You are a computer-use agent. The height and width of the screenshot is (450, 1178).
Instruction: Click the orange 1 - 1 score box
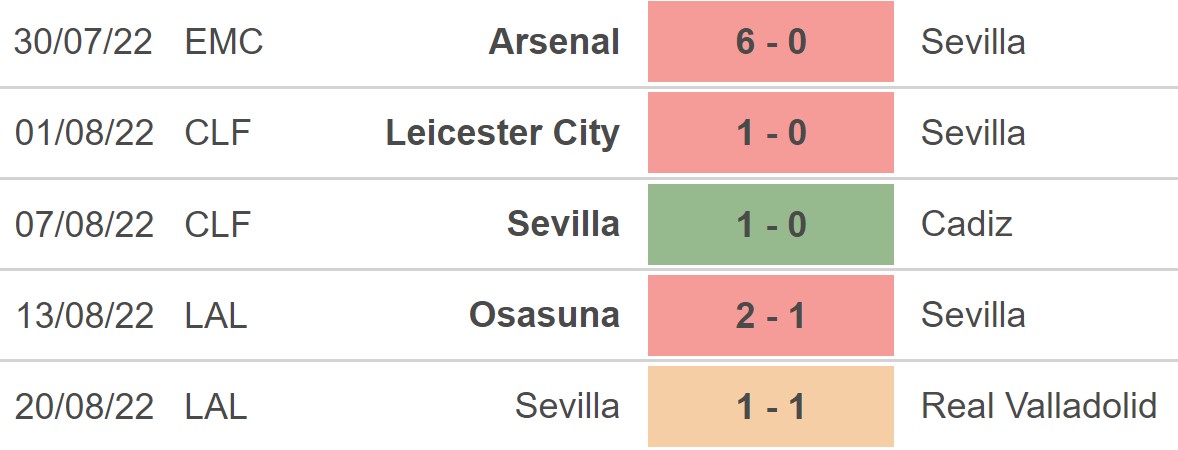tap(770, 406)
